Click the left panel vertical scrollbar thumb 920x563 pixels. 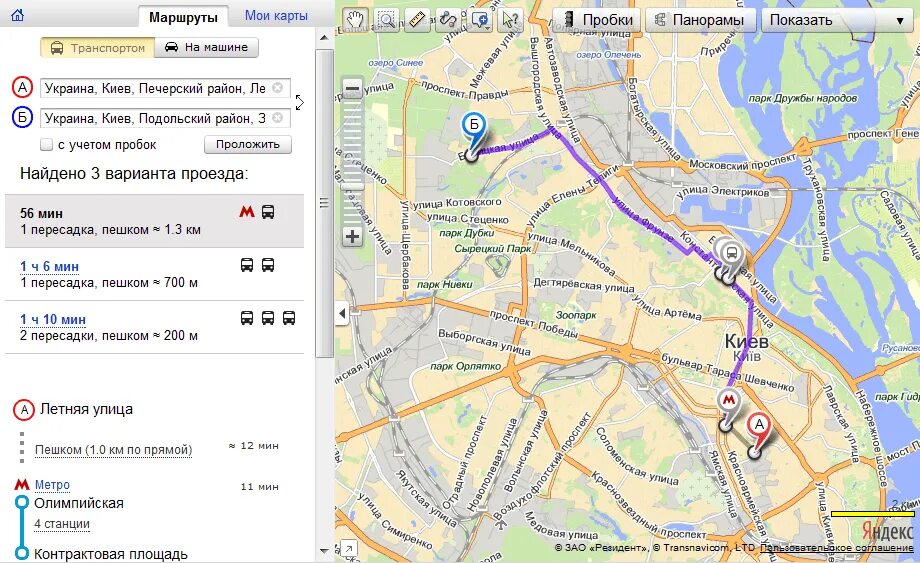(324, 204)
